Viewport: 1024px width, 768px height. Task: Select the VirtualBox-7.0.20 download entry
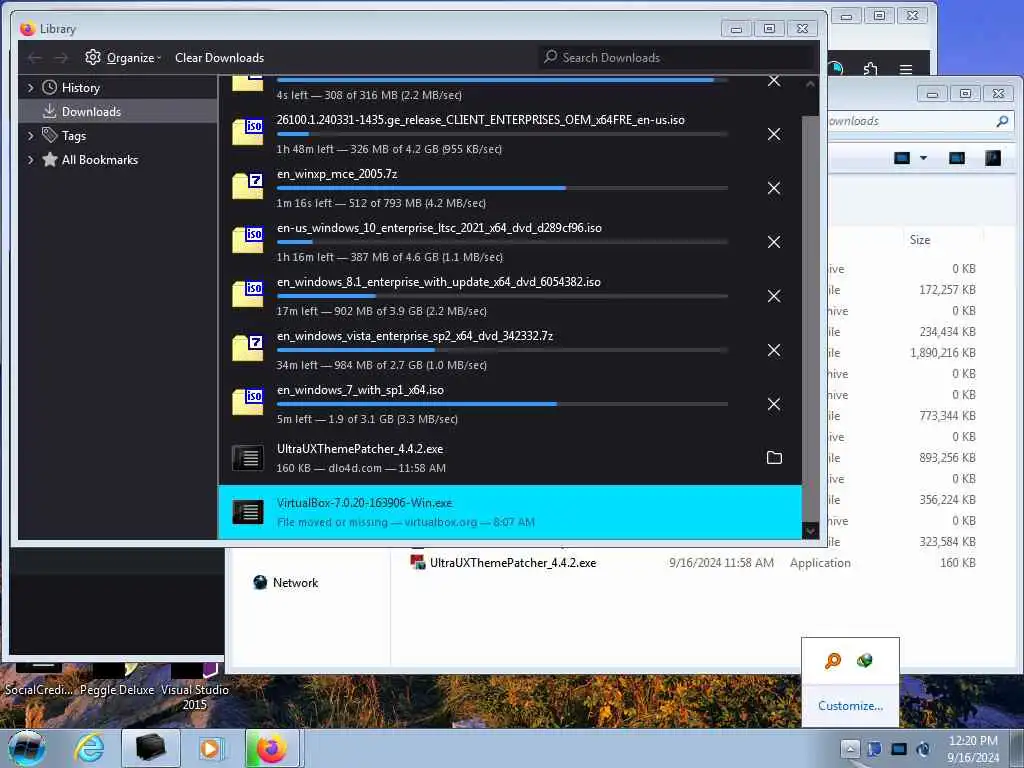click(x=510, y=512)
